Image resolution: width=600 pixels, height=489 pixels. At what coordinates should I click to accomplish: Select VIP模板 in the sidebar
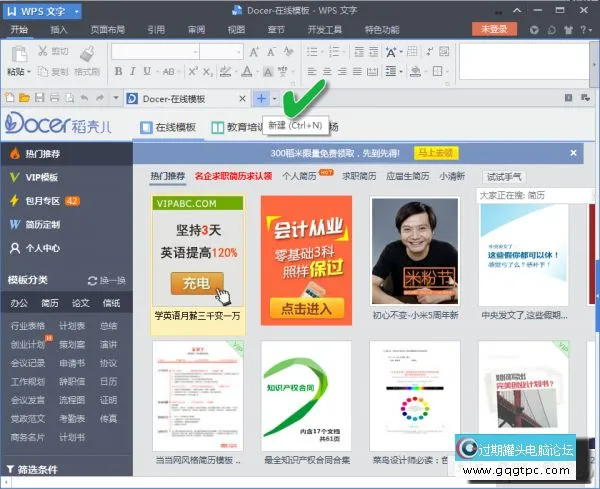point(41,178)
